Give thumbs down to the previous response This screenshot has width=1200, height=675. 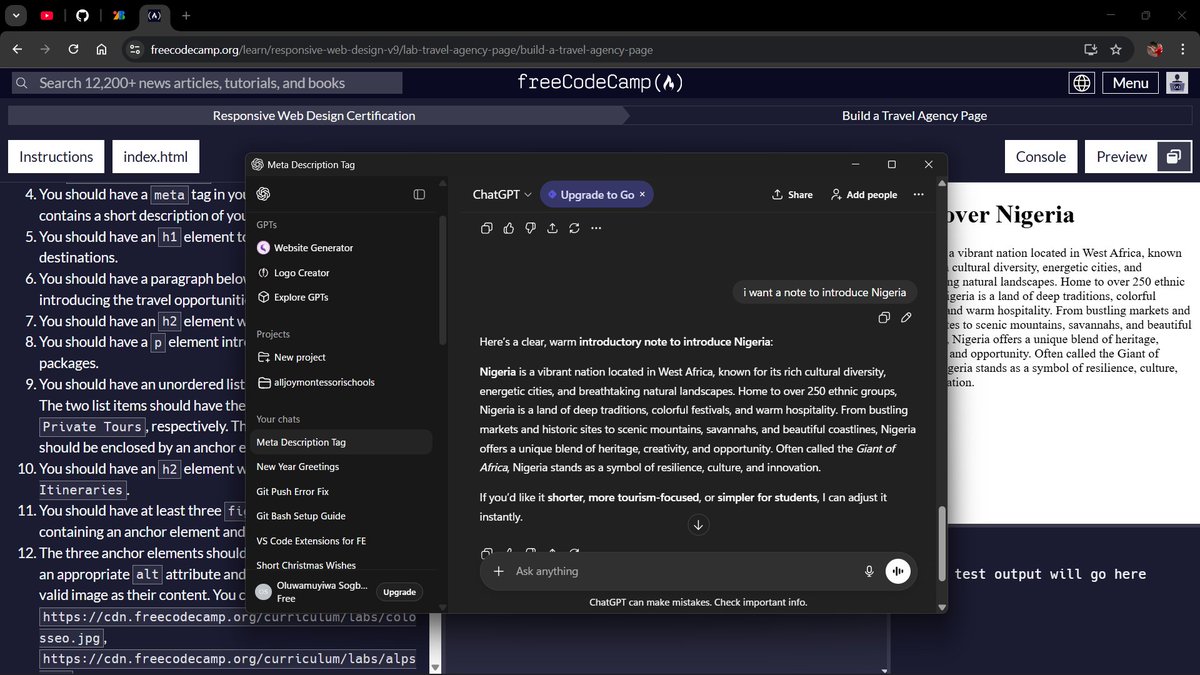530,228
